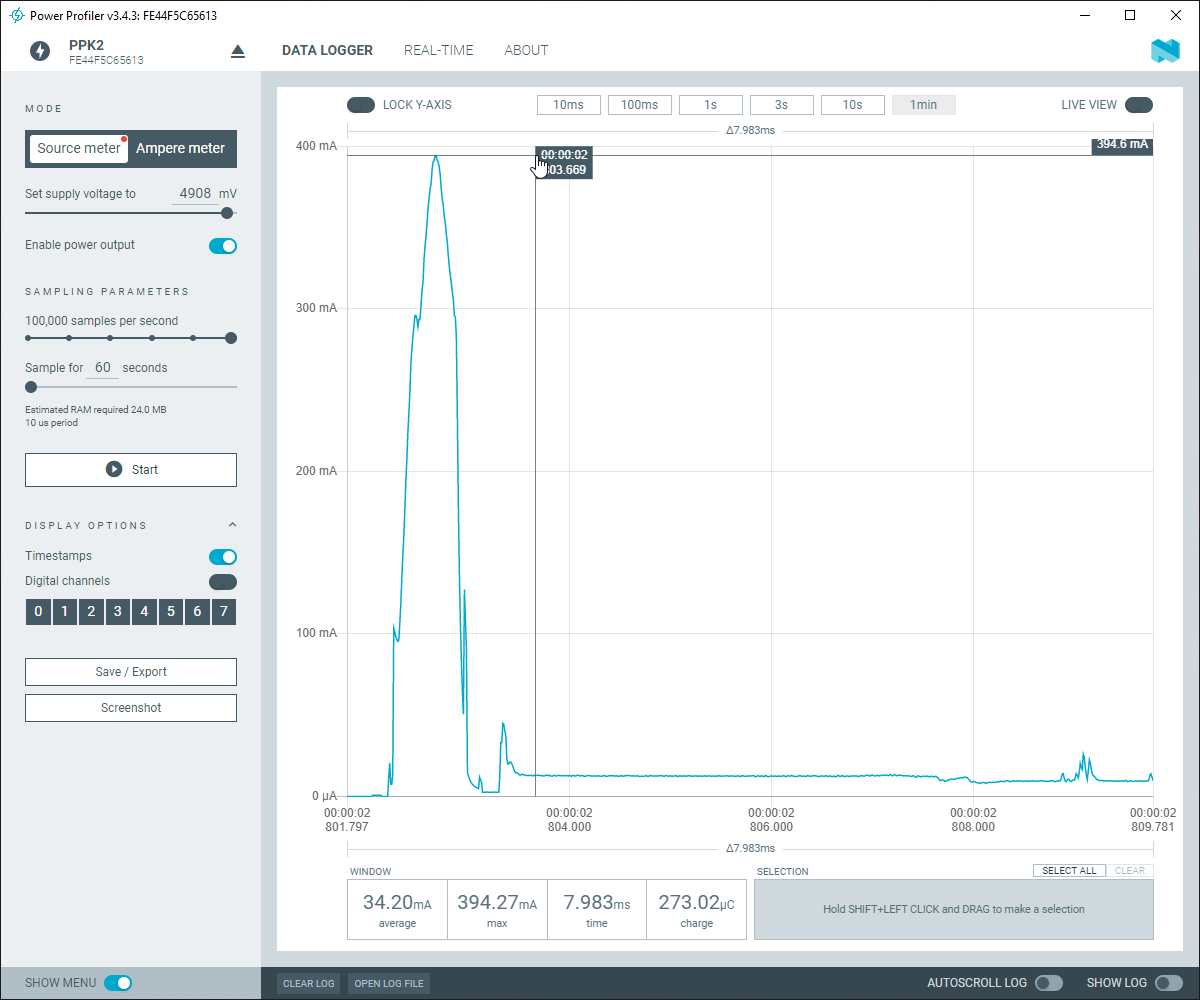Click Select All in the selection panel
The image size is (1200, 1000).
[x=1069, y=870]
